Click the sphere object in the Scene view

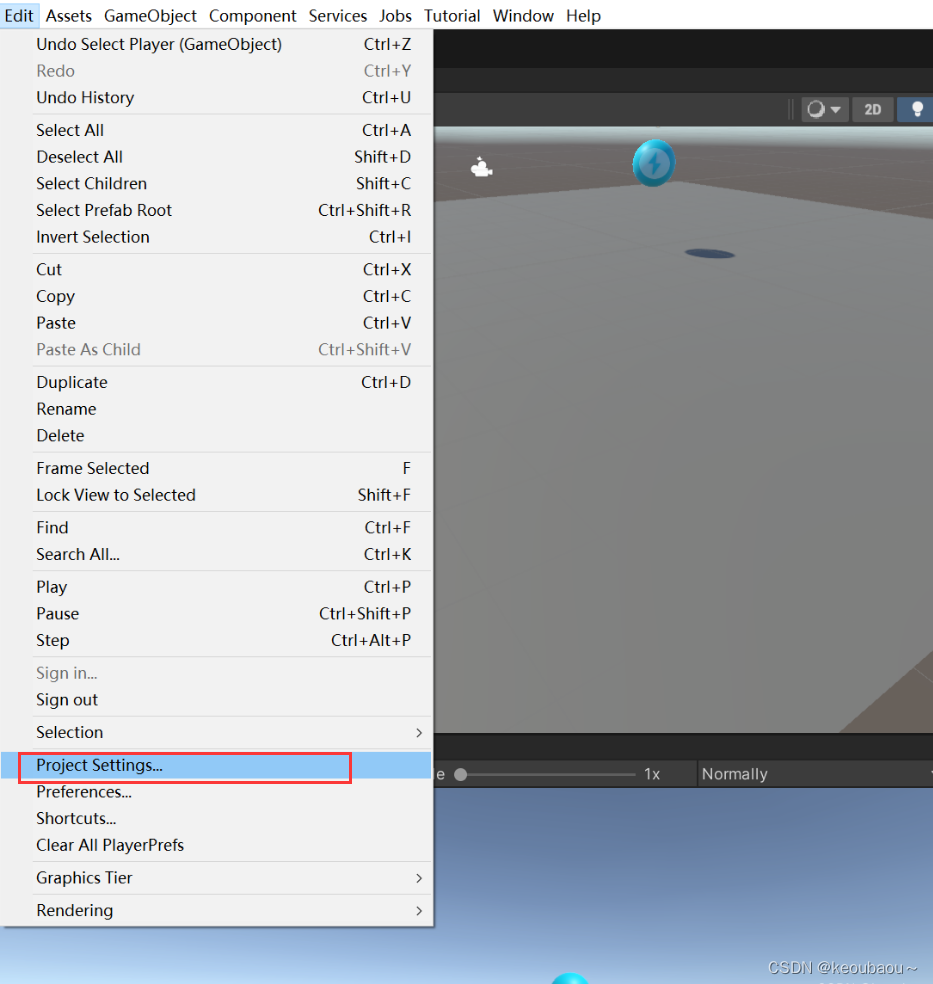point(653,162)
